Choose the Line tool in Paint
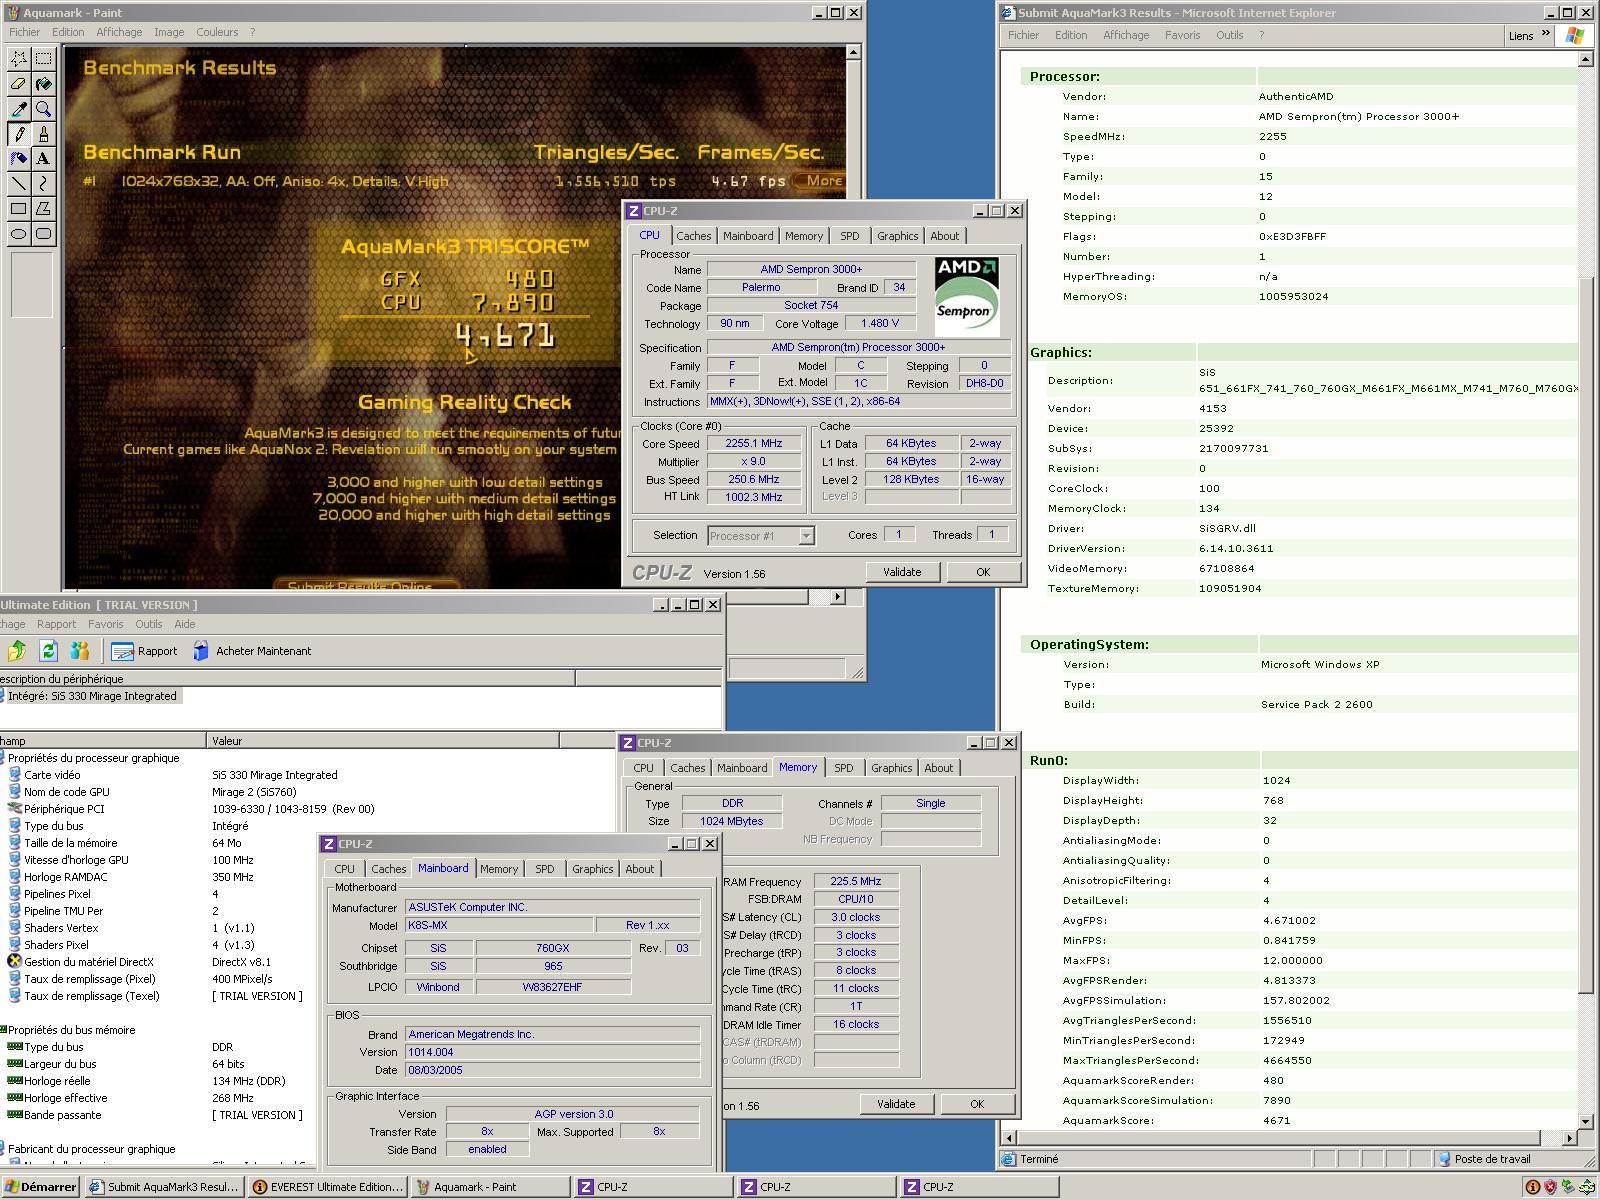 point(19,184)
